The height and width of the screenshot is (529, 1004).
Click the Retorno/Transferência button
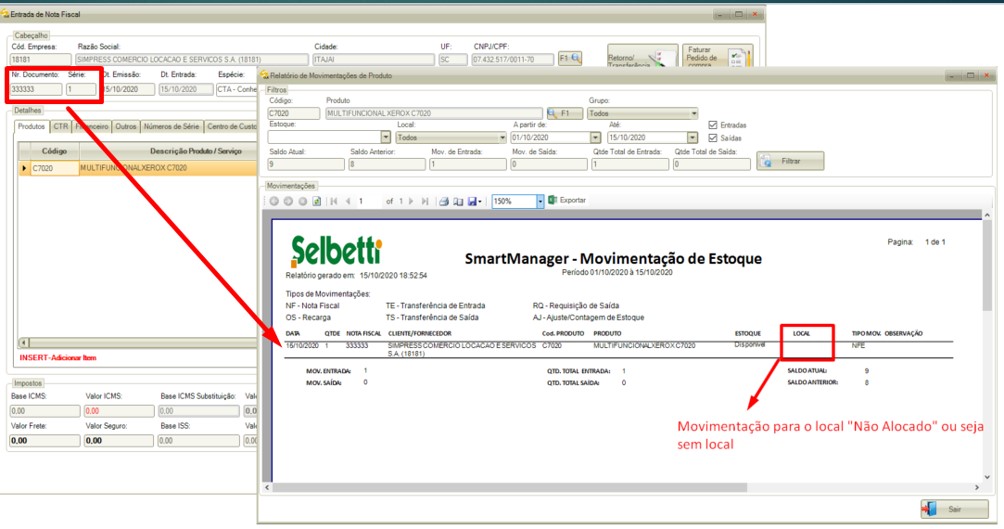(x=642, y=56)
